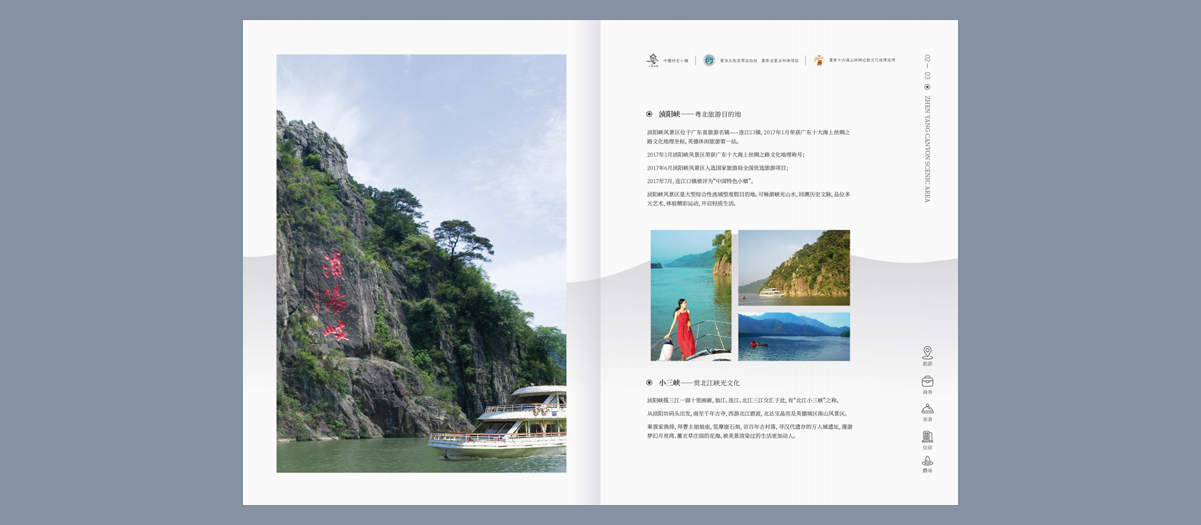Click the page number 02—03 label
The height and width of the screenshot is (525, 1201).
pyautogui.click(x=927, y=67)
